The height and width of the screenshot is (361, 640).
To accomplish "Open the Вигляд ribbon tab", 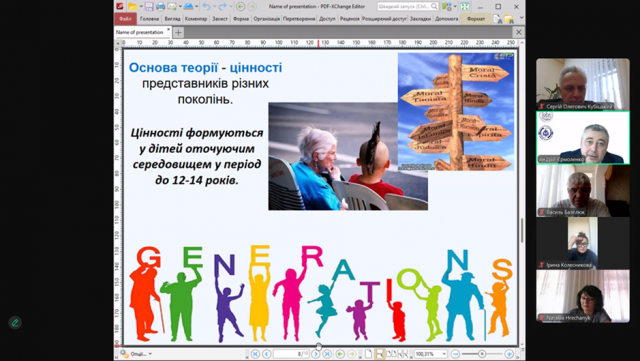I will [x=172, y=19].
